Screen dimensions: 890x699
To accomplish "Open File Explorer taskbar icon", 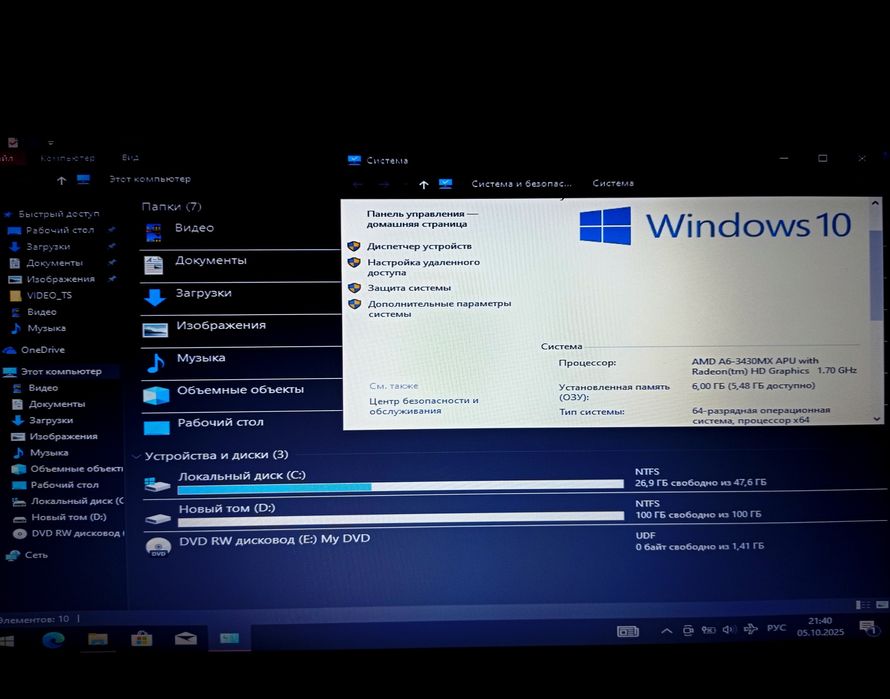I will click(x=98, y=639).
